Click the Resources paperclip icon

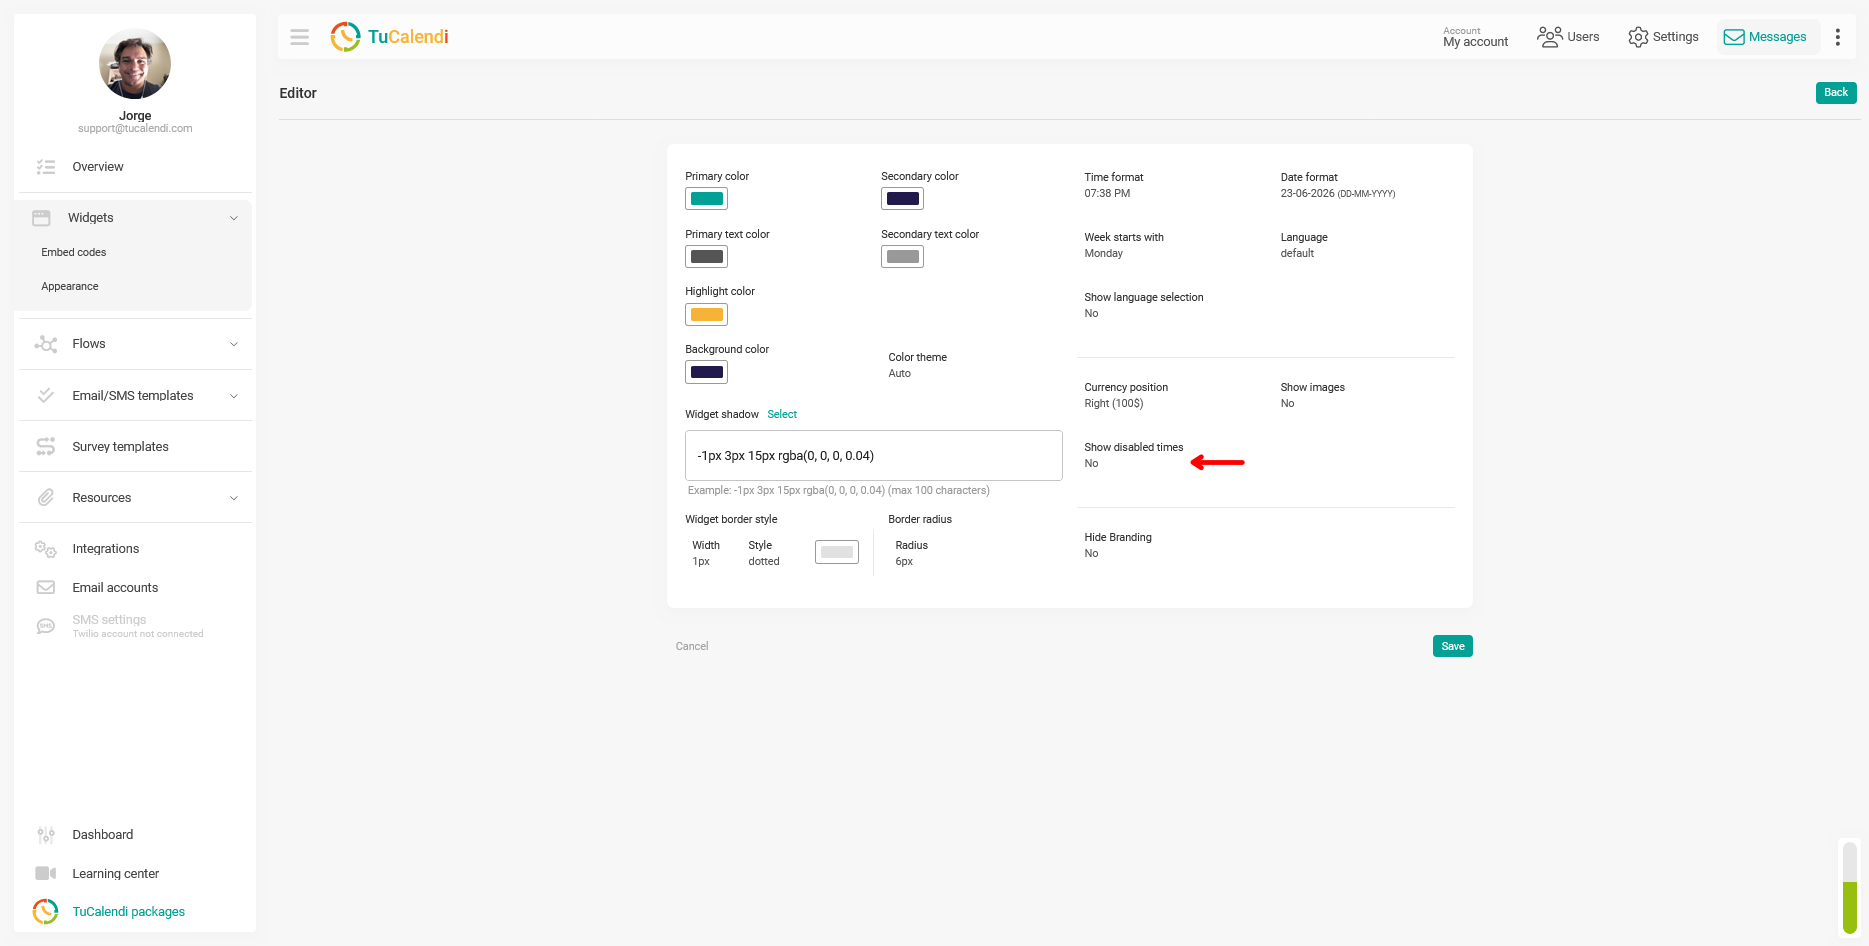[46, 498]
